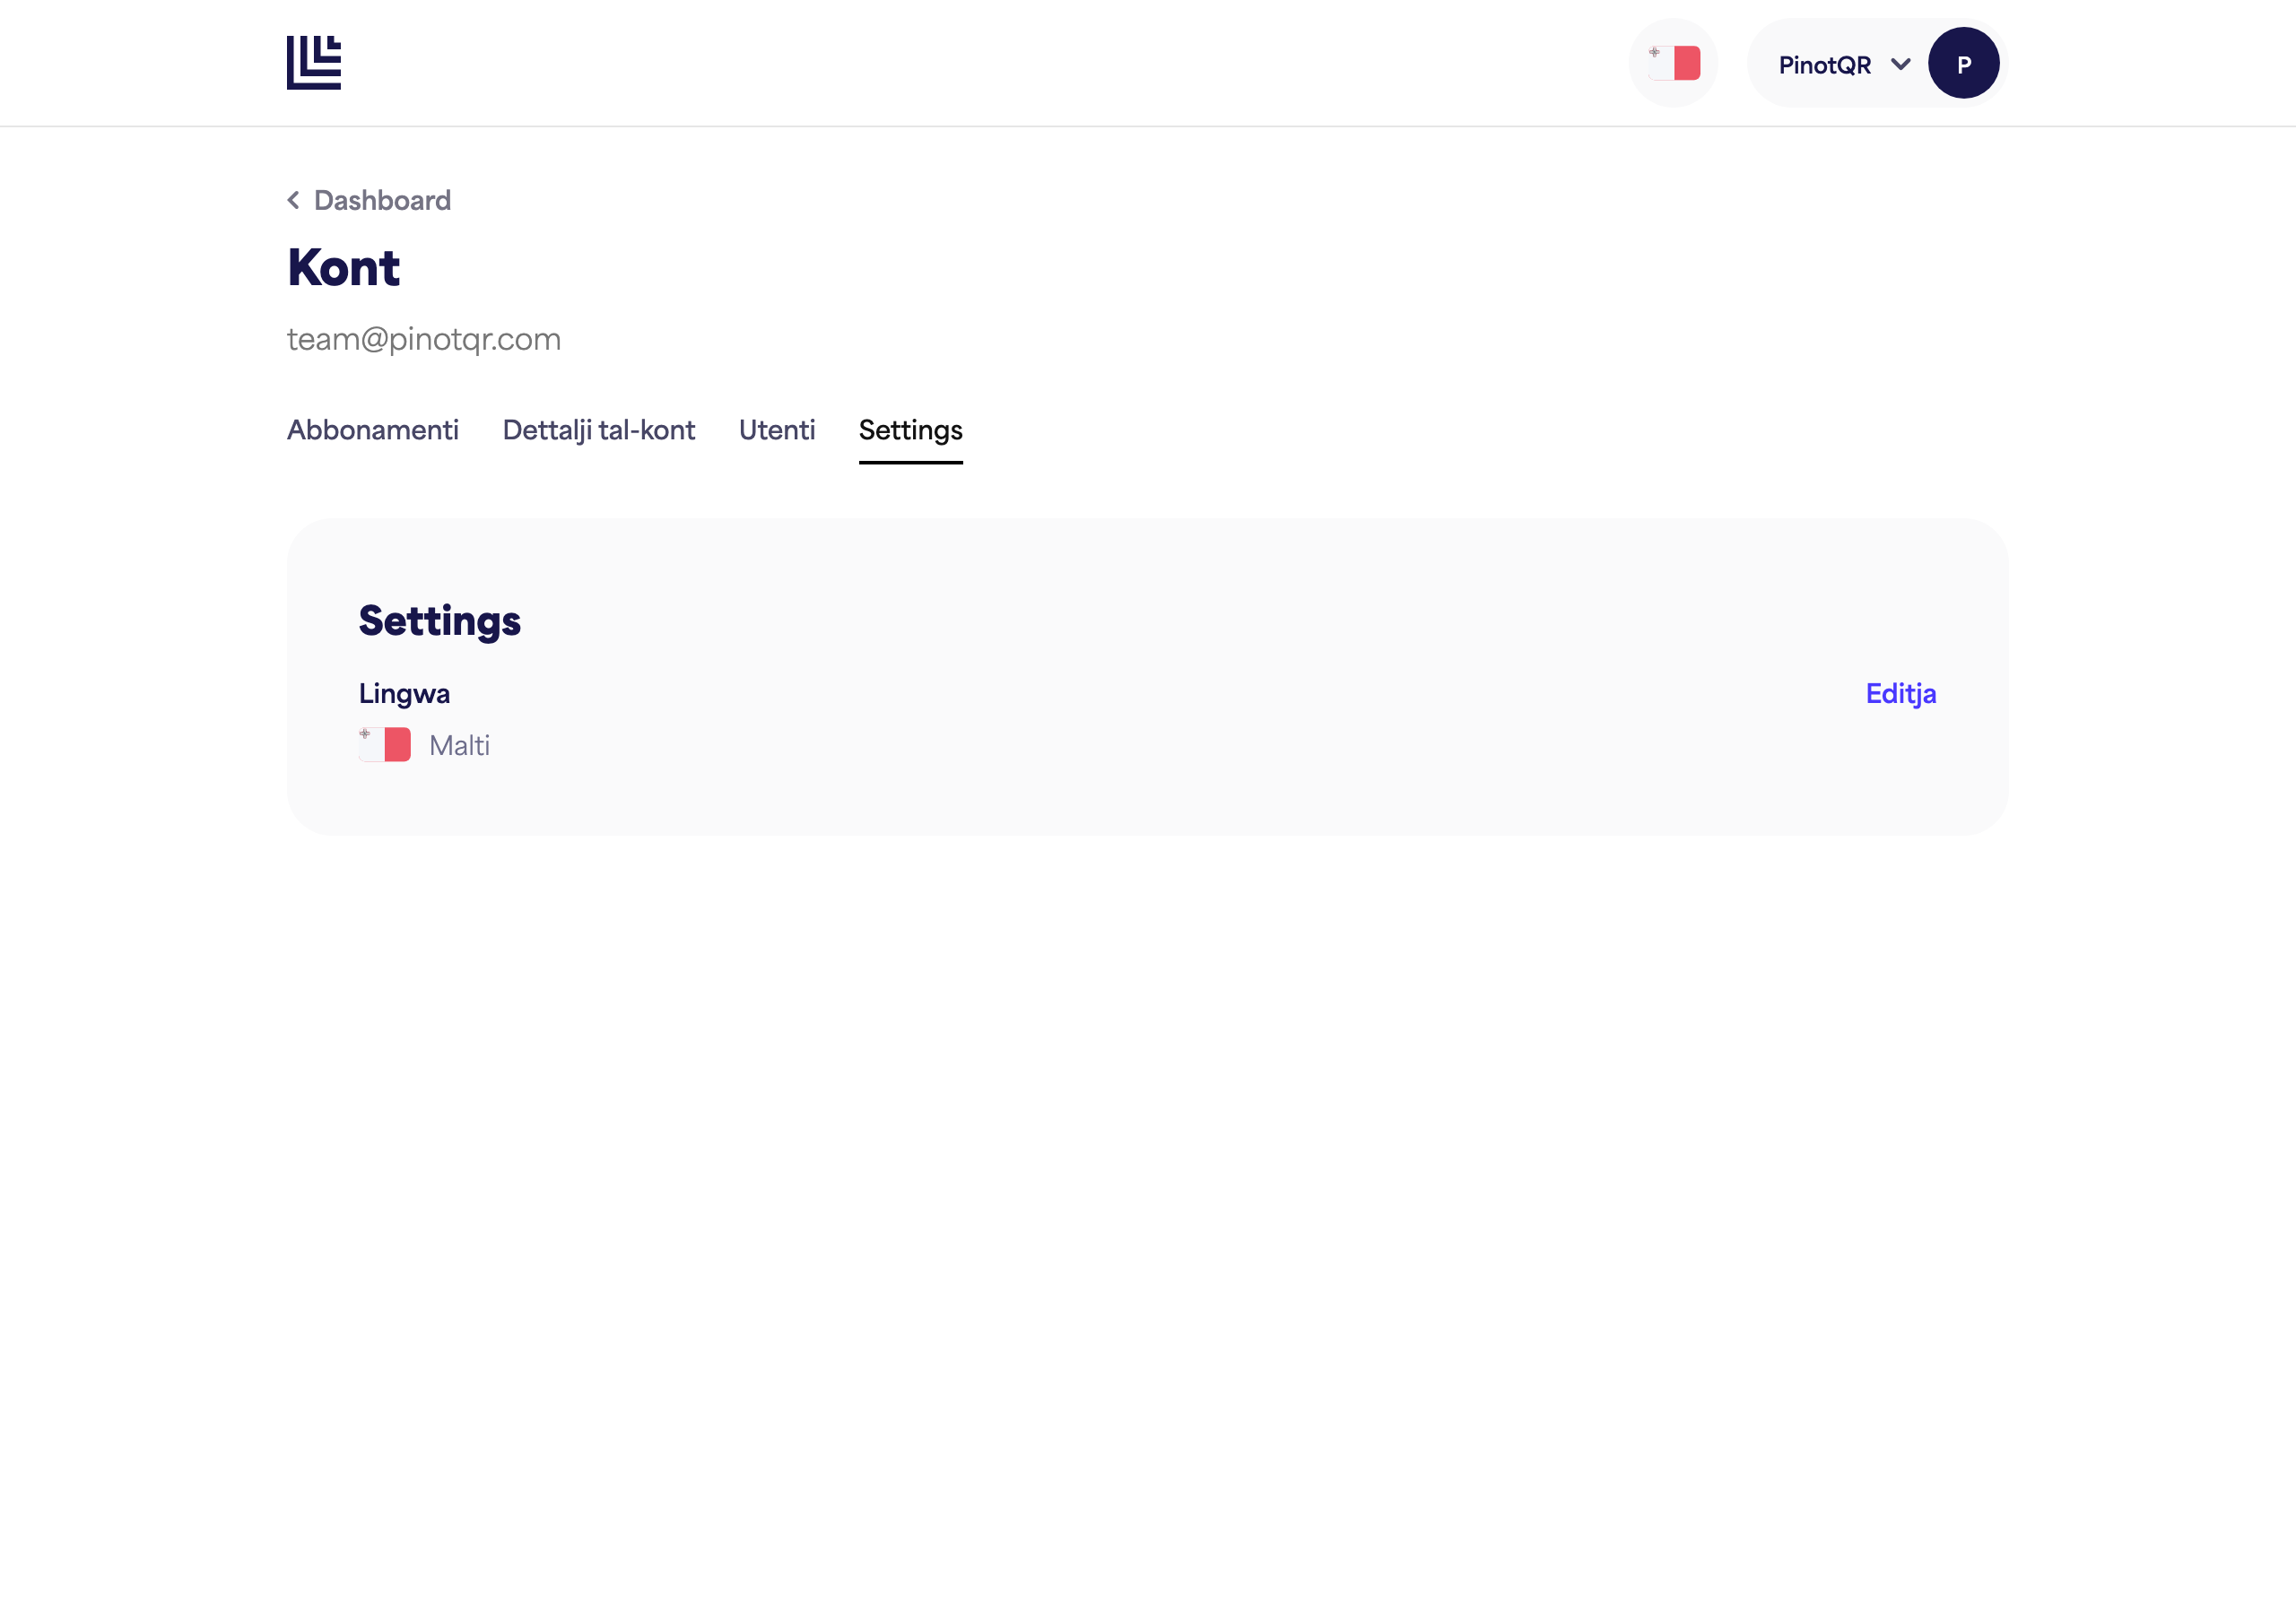
Task: Click the P avatar circle
Action: [1963, 63]
